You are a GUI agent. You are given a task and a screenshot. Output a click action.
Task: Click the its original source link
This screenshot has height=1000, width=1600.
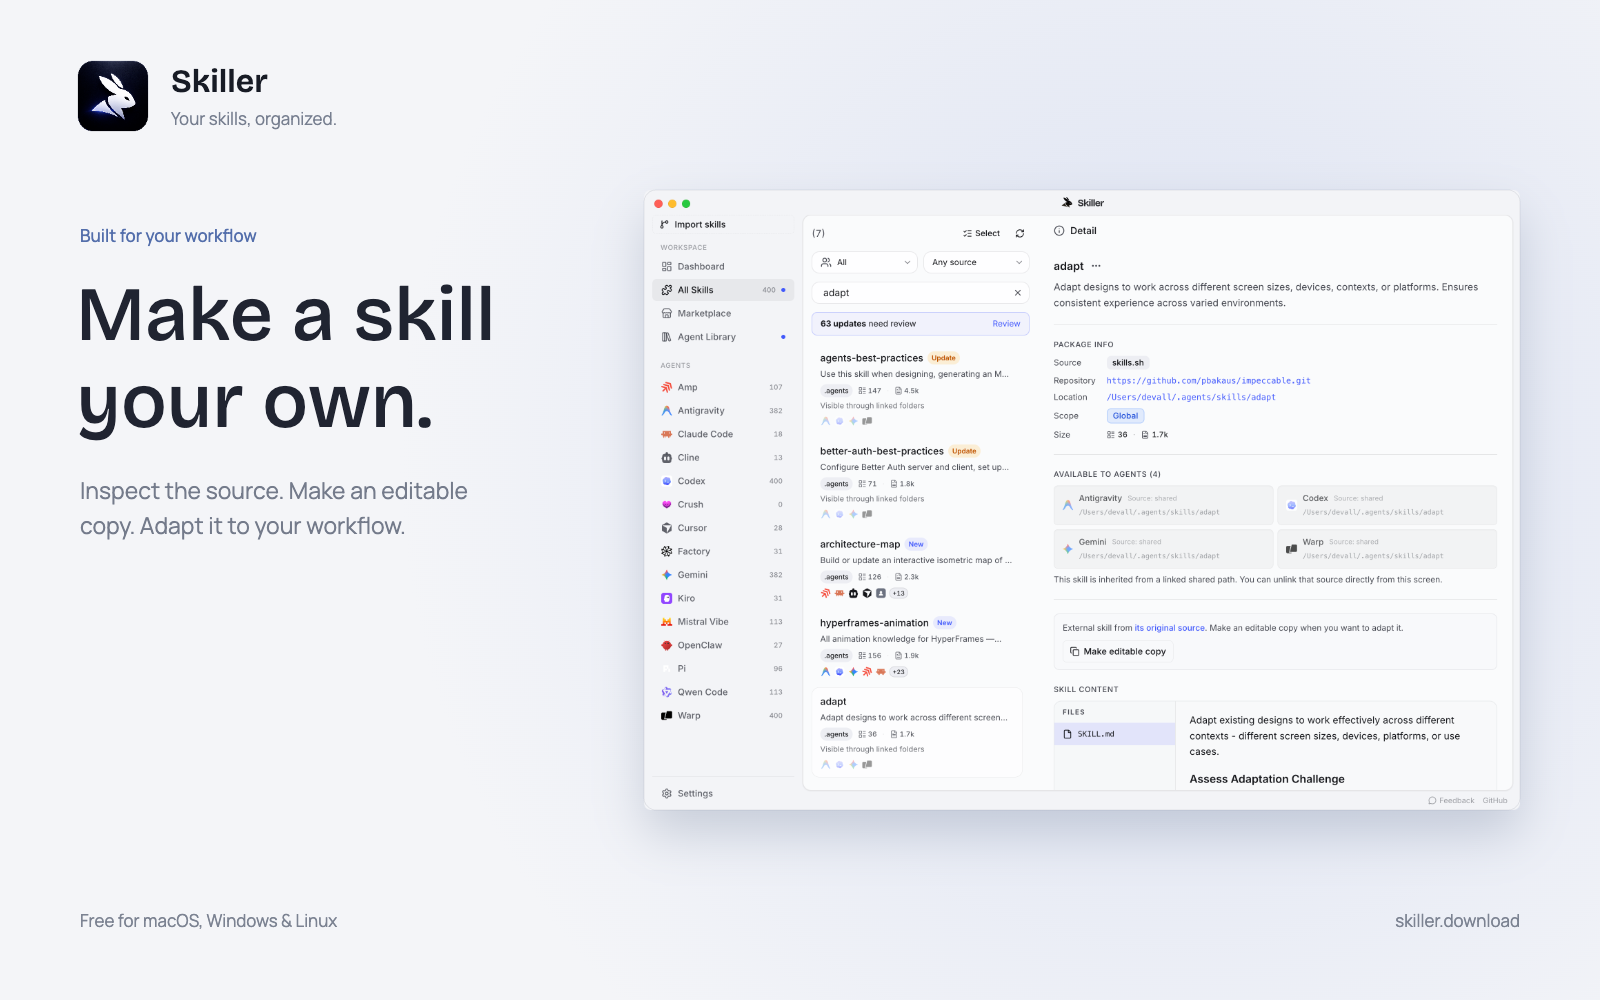click(1169, 628)
